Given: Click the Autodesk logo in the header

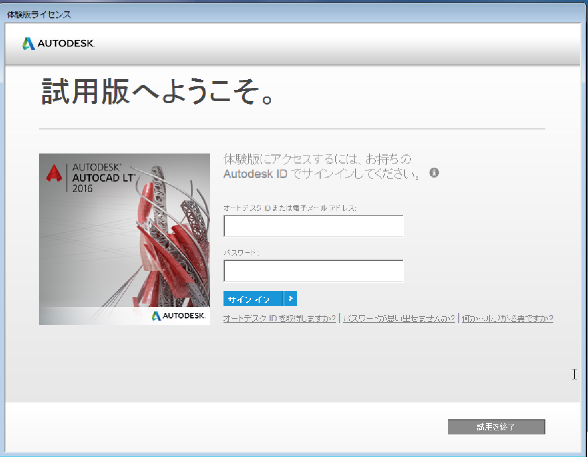Looking at the screenshot, I should (x=58, y=43).
